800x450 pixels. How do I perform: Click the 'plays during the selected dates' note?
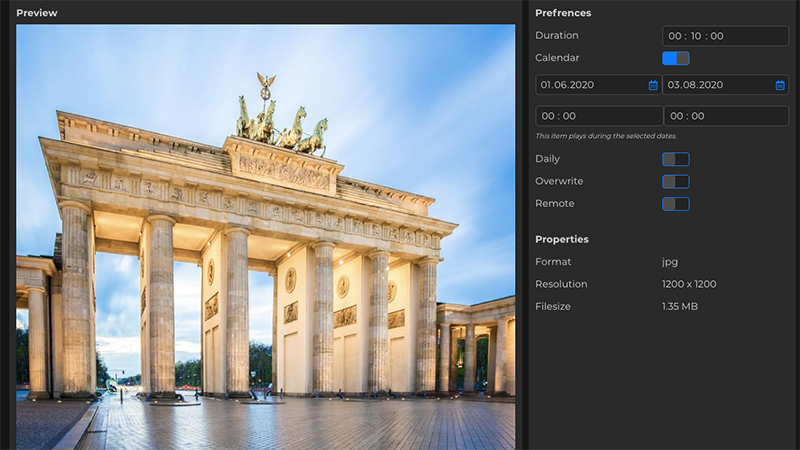point(606,136)
